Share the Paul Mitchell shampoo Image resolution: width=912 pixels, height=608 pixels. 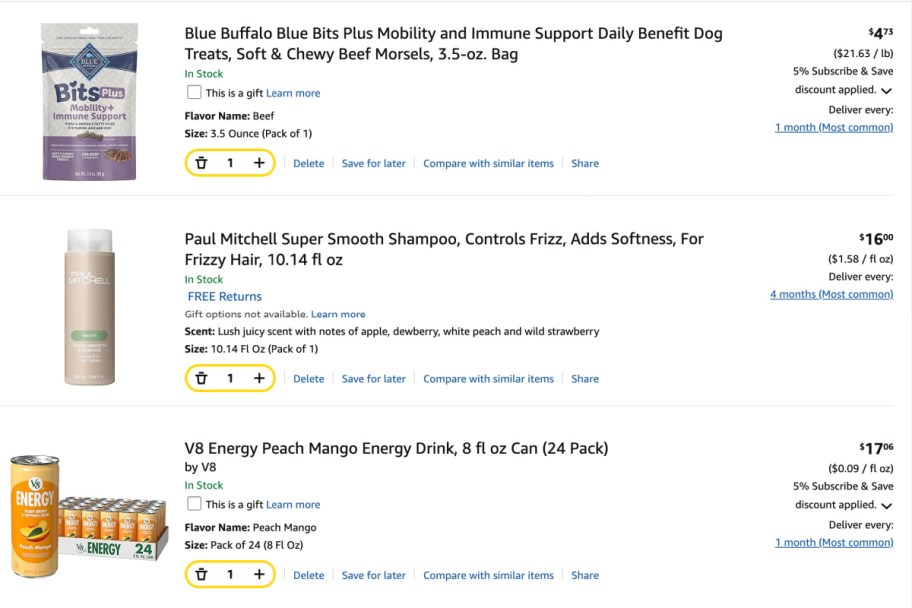(584, 378)
